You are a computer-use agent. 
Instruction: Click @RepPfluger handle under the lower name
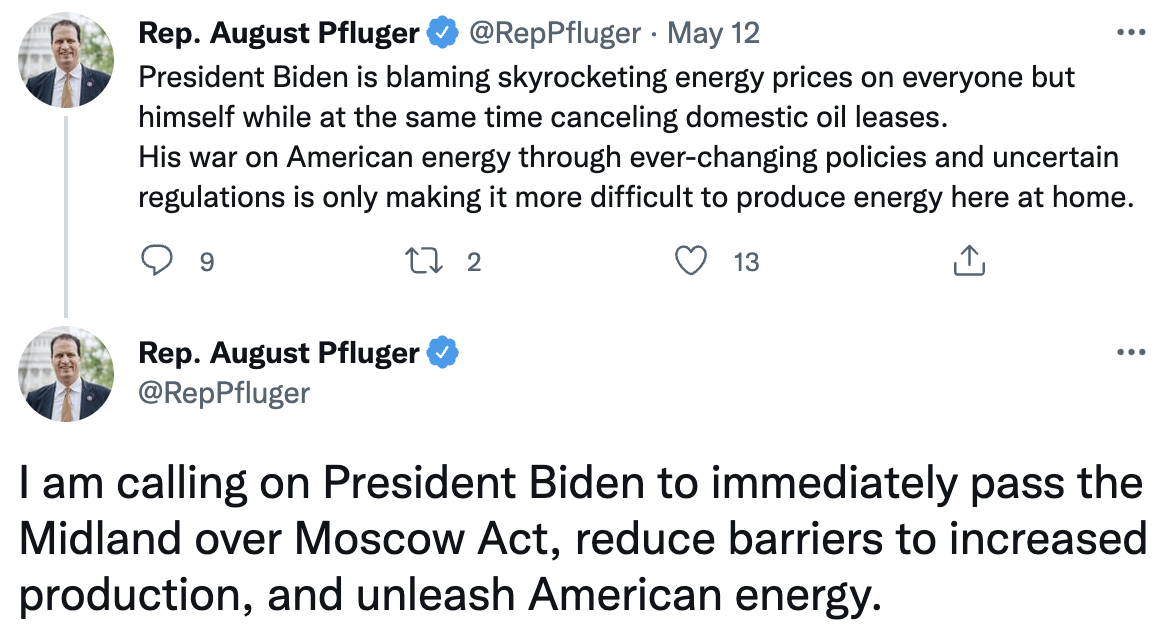click(224, 393)
